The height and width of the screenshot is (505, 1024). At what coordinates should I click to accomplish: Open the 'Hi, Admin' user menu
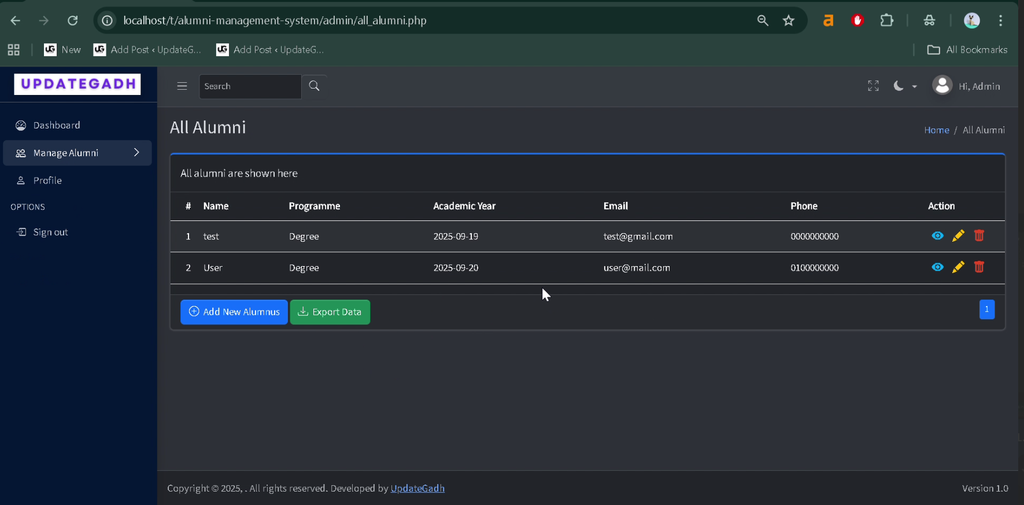click(x=979, y=86)
